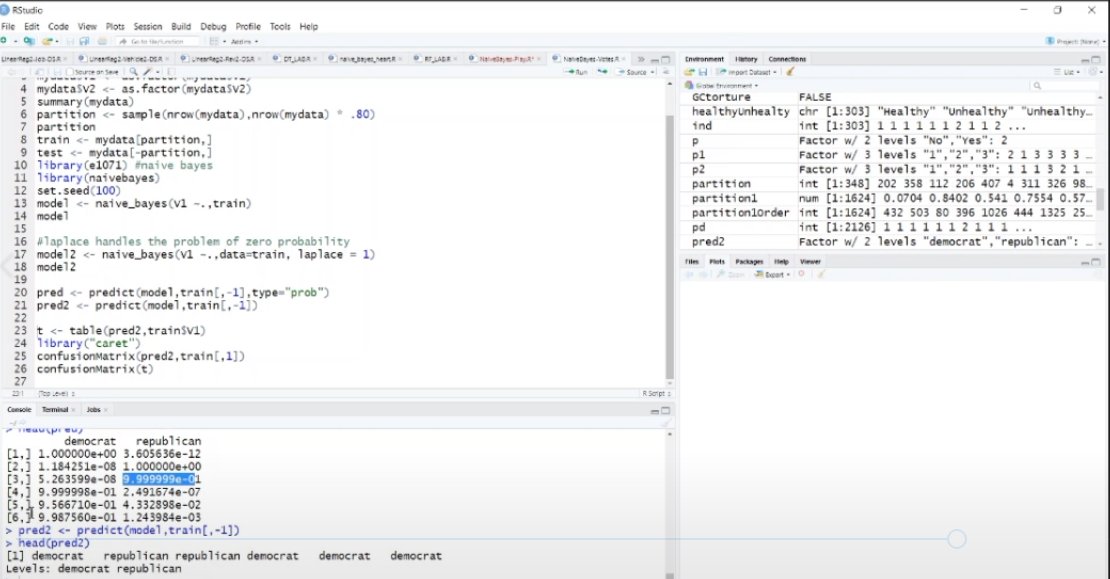The height and width of the screenshot is (579, 1110).
Task: Click the show document outline icon in editor
Action: click(x=665, y=72)
